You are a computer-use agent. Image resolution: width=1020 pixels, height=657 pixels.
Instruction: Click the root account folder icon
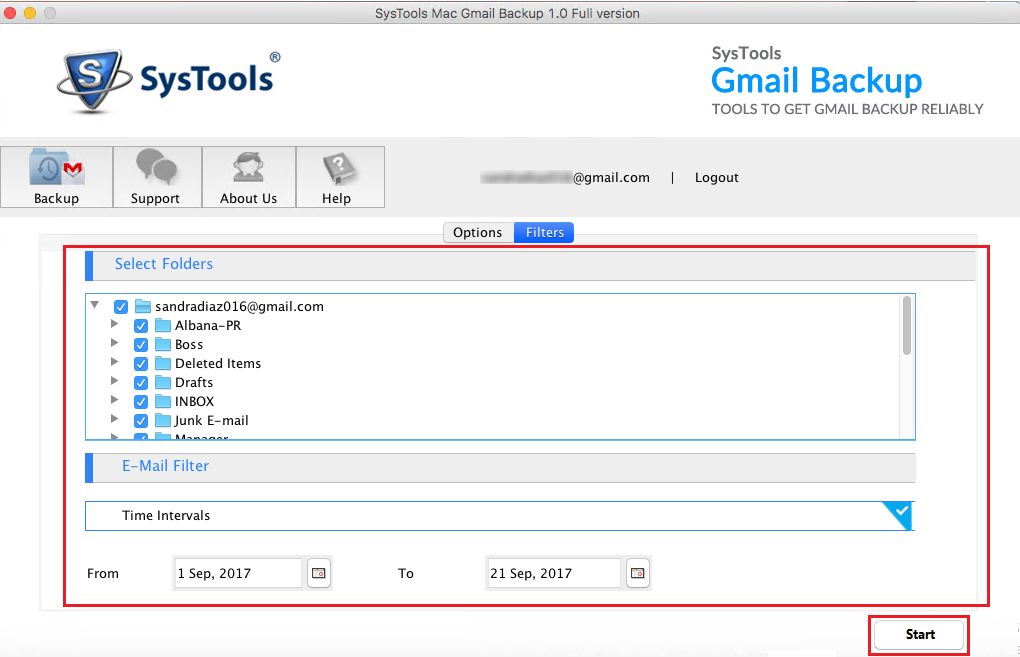[142, 306]
